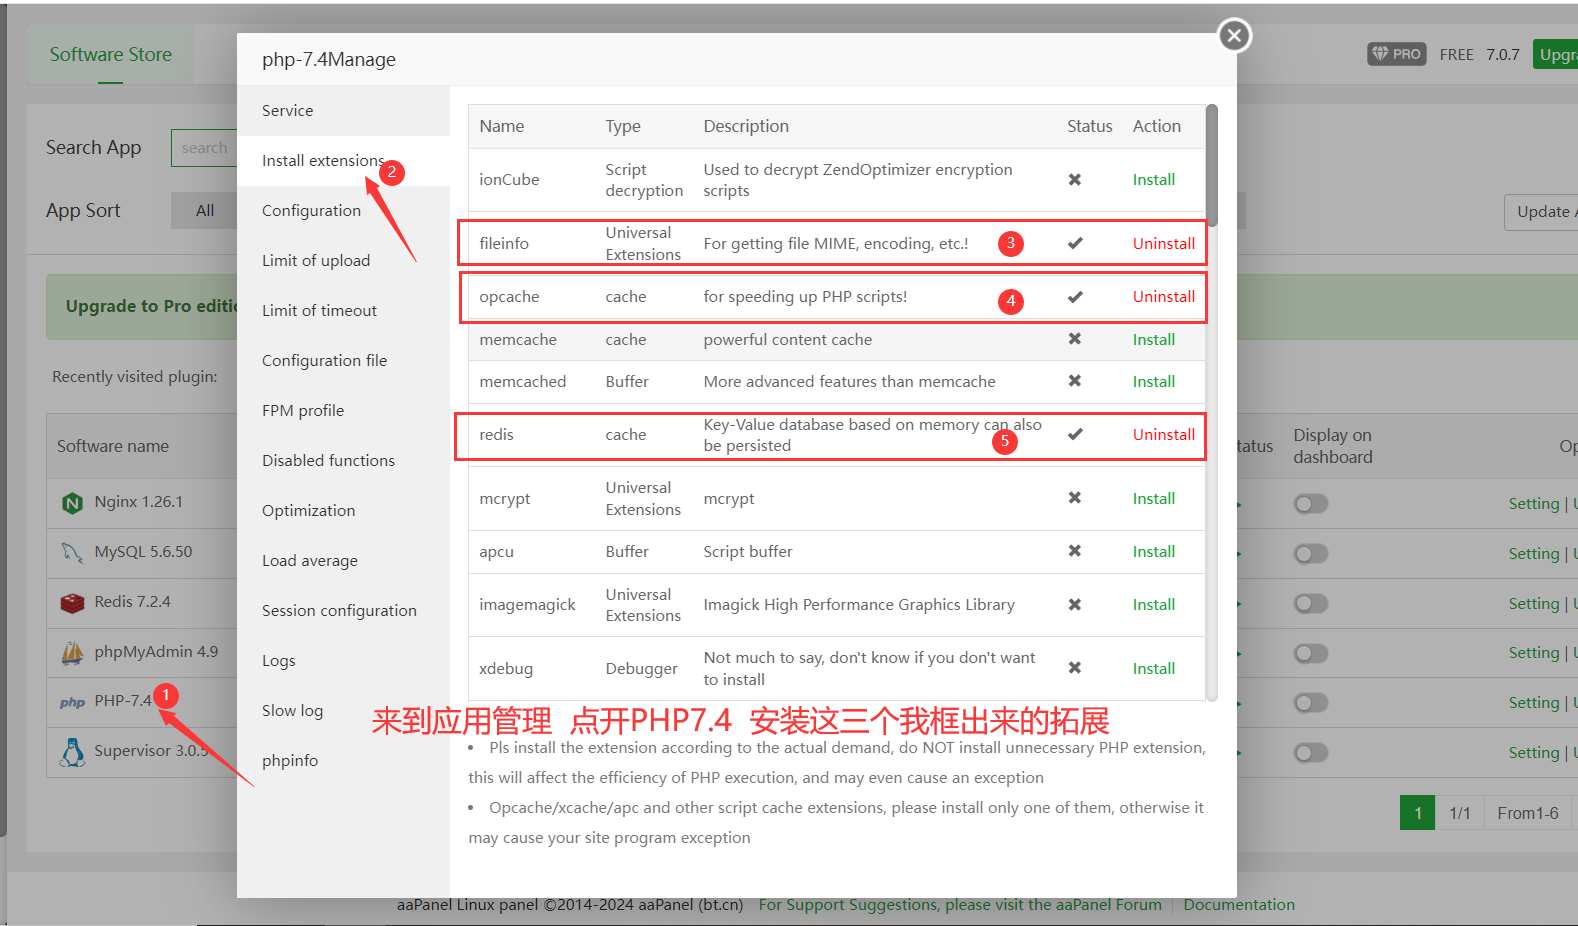Click the phpMyAdmin 4.9 icon
Image resolution: width=1578 pixels, height=926 pixels.
click(x=72, y=653)
